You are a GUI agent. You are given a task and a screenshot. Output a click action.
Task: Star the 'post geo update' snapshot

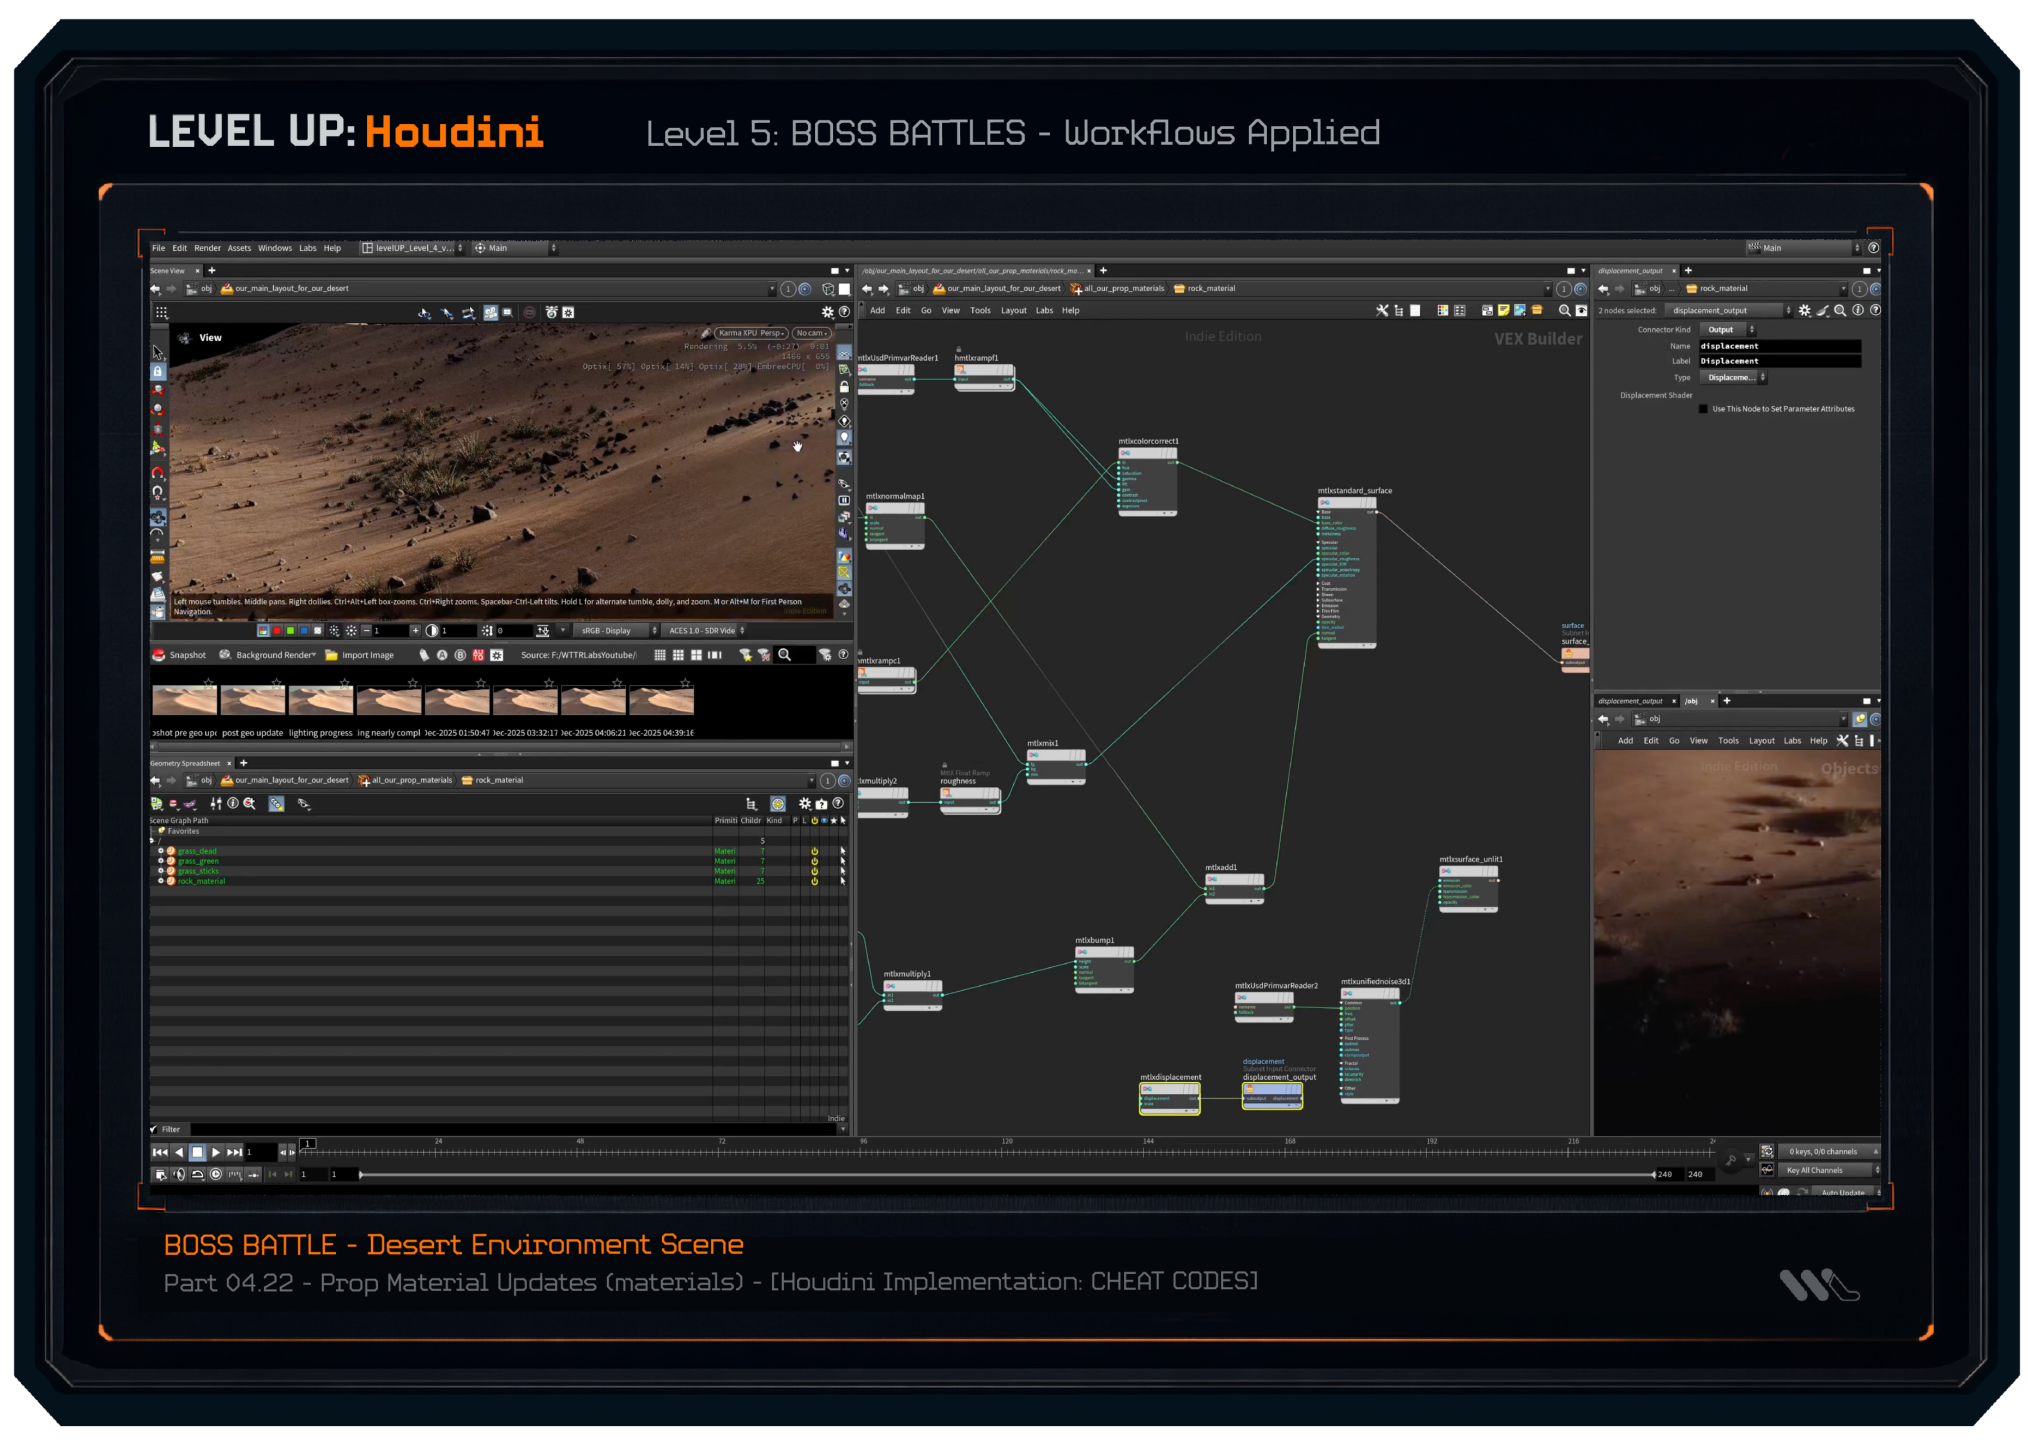point(277,682)
